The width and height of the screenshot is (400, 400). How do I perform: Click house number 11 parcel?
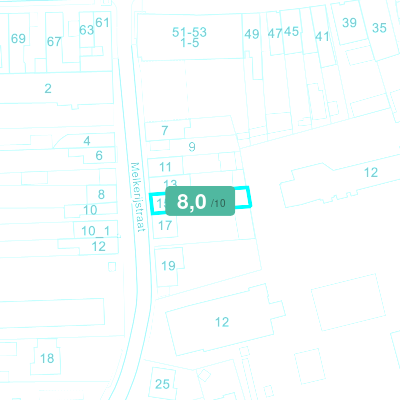165,167
